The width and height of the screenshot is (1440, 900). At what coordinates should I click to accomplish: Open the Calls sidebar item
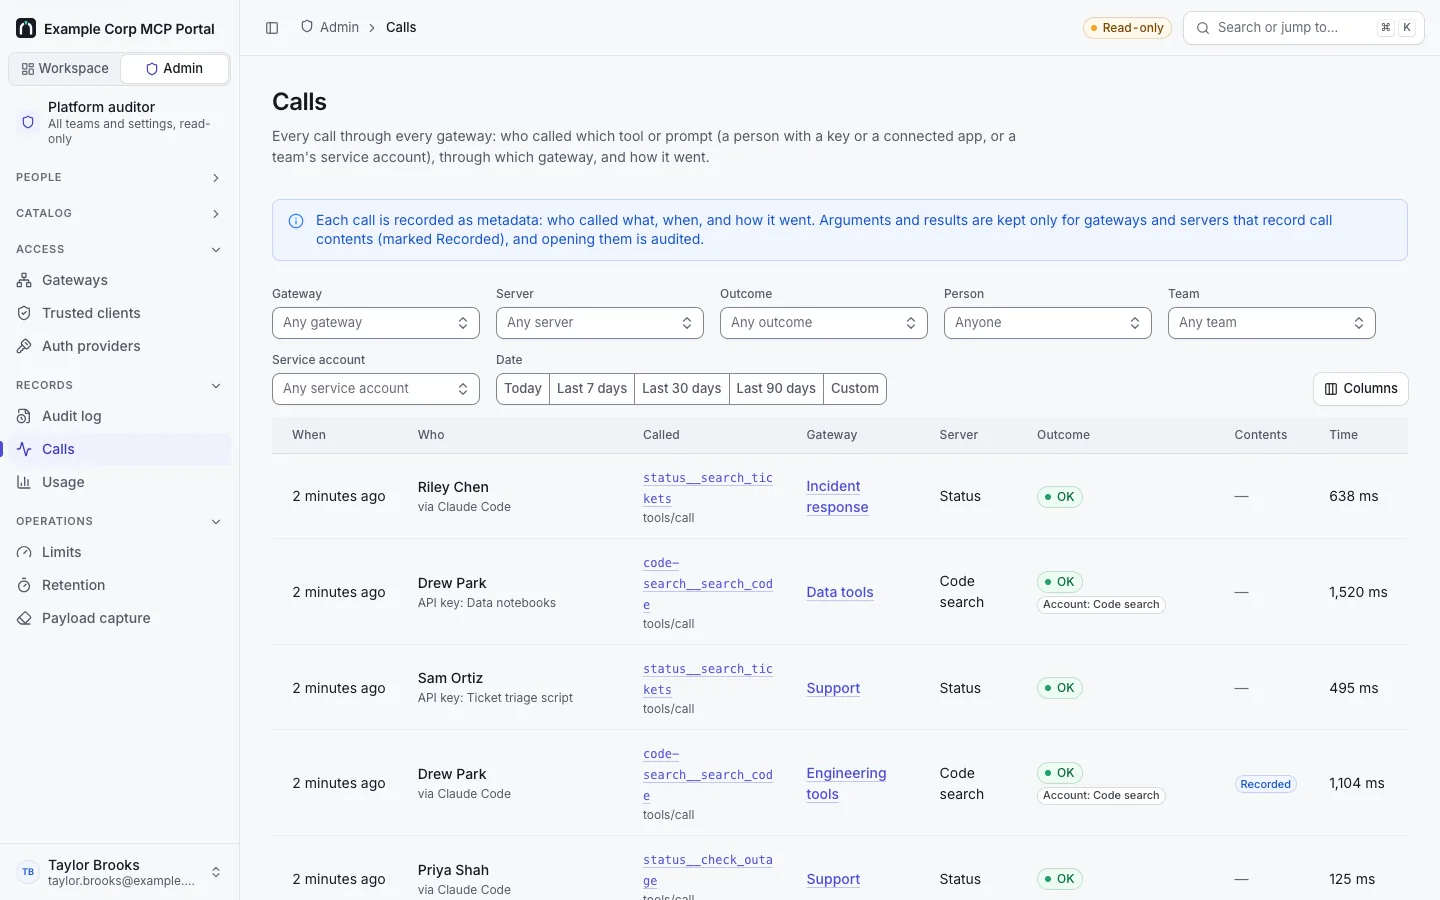(120, 449)
